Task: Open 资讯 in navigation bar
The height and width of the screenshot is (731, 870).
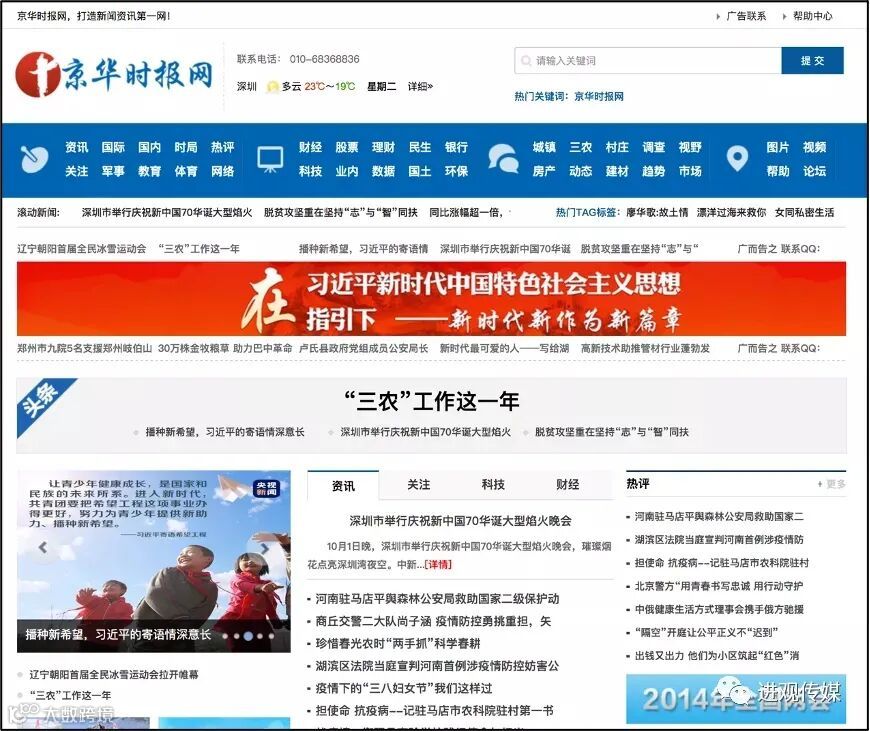Action: pyautogui.click(x=77, y=147)
